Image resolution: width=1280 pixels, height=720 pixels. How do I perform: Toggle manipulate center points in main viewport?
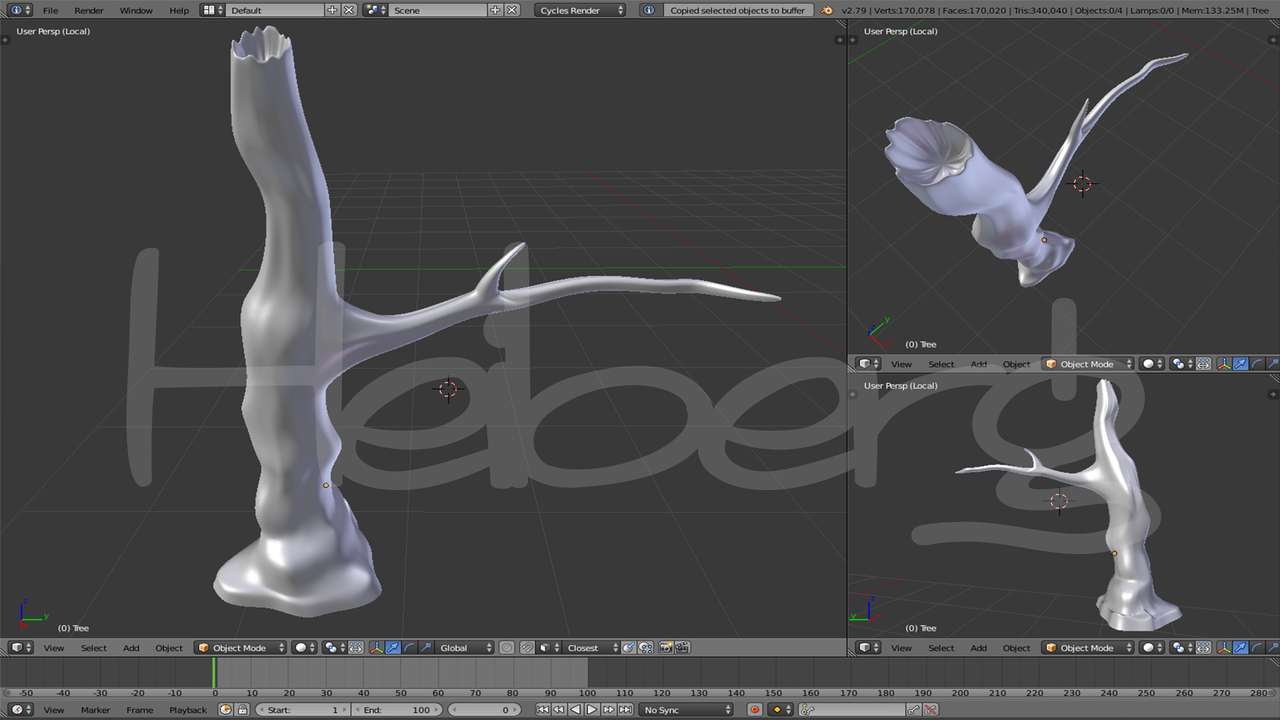point(355,648)
